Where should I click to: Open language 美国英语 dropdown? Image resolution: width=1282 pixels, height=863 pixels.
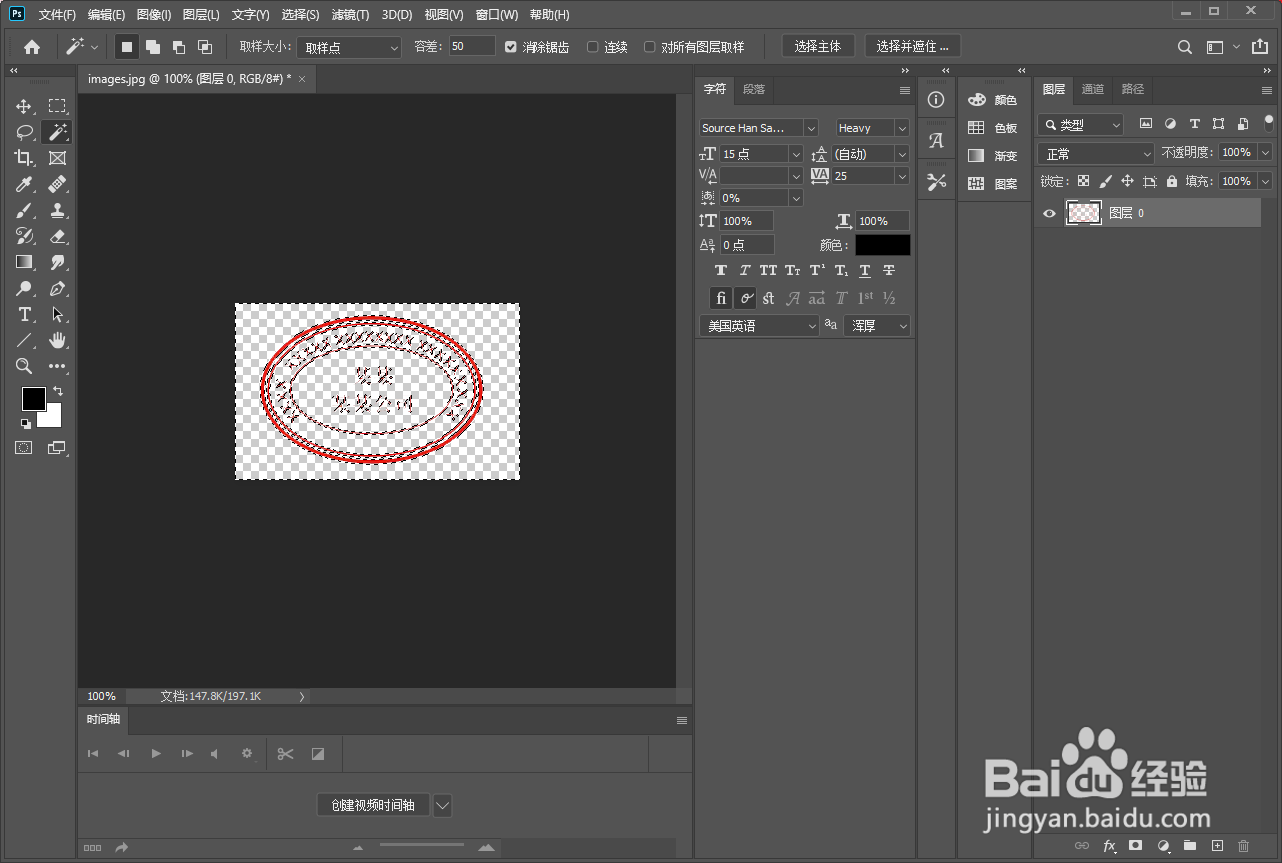coord(758,326)
